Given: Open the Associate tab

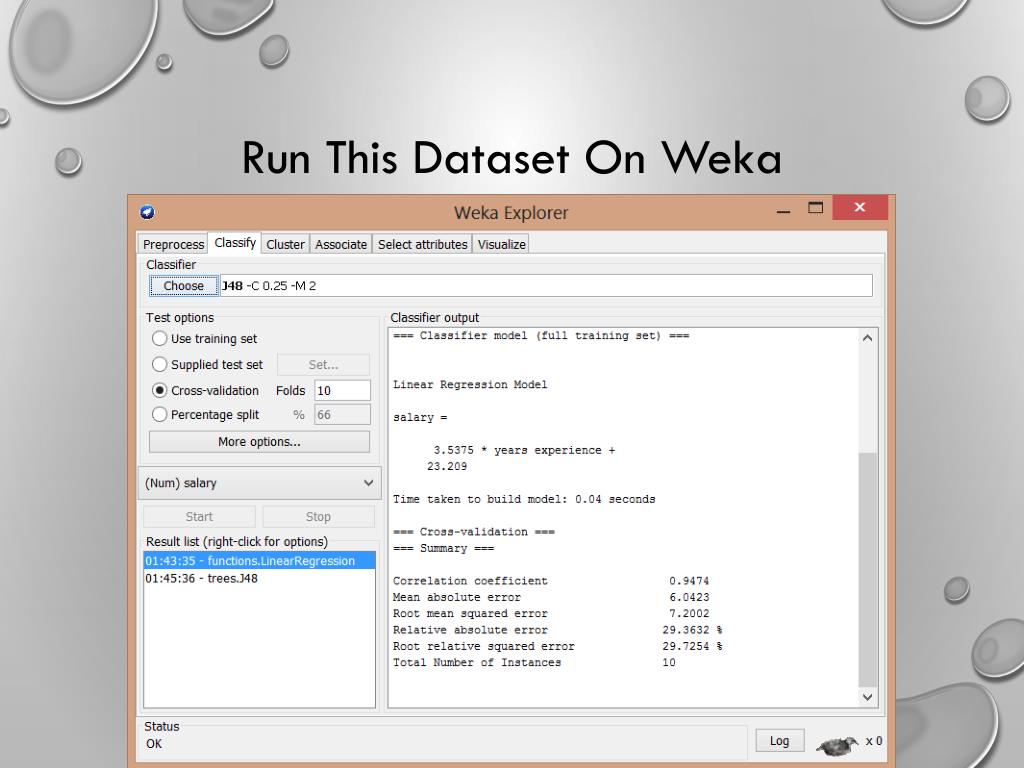Looking at the screenshot, I should [341, 244].
